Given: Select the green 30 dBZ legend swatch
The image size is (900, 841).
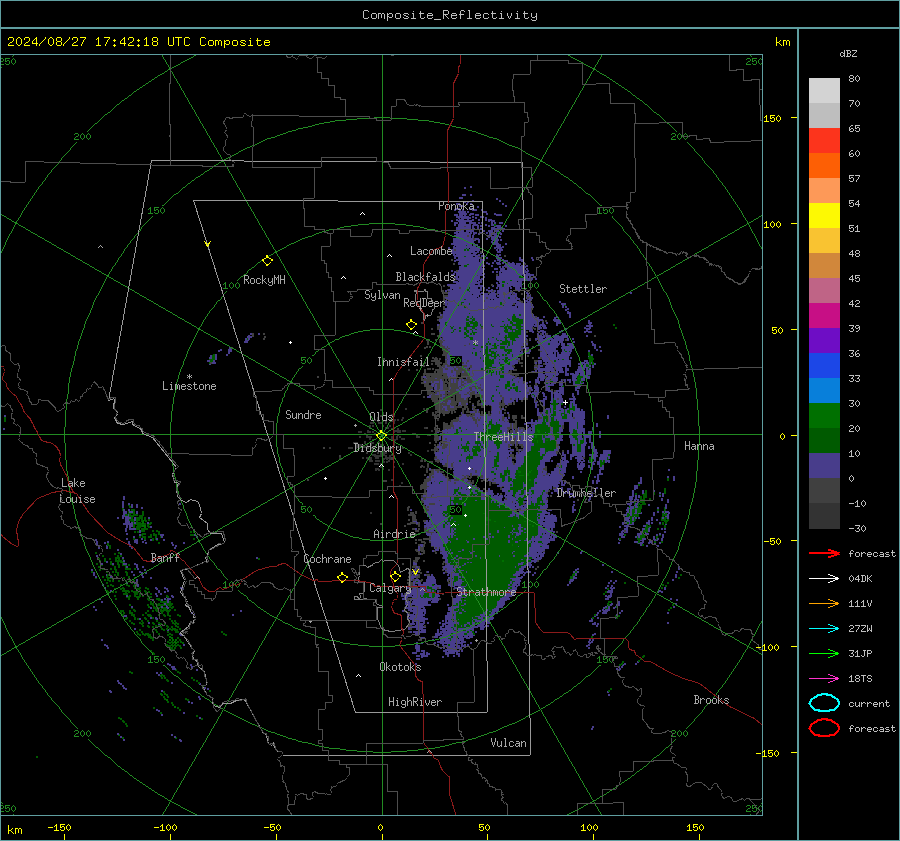Looking at the screenshot, I should click(x=824, y=415).
